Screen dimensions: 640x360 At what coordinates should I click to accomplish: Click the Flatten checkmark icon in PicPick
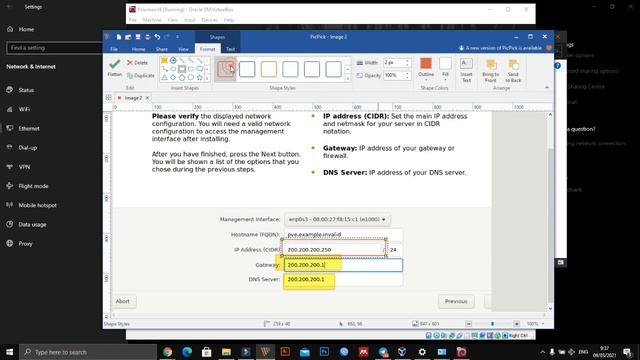point(115,64)
